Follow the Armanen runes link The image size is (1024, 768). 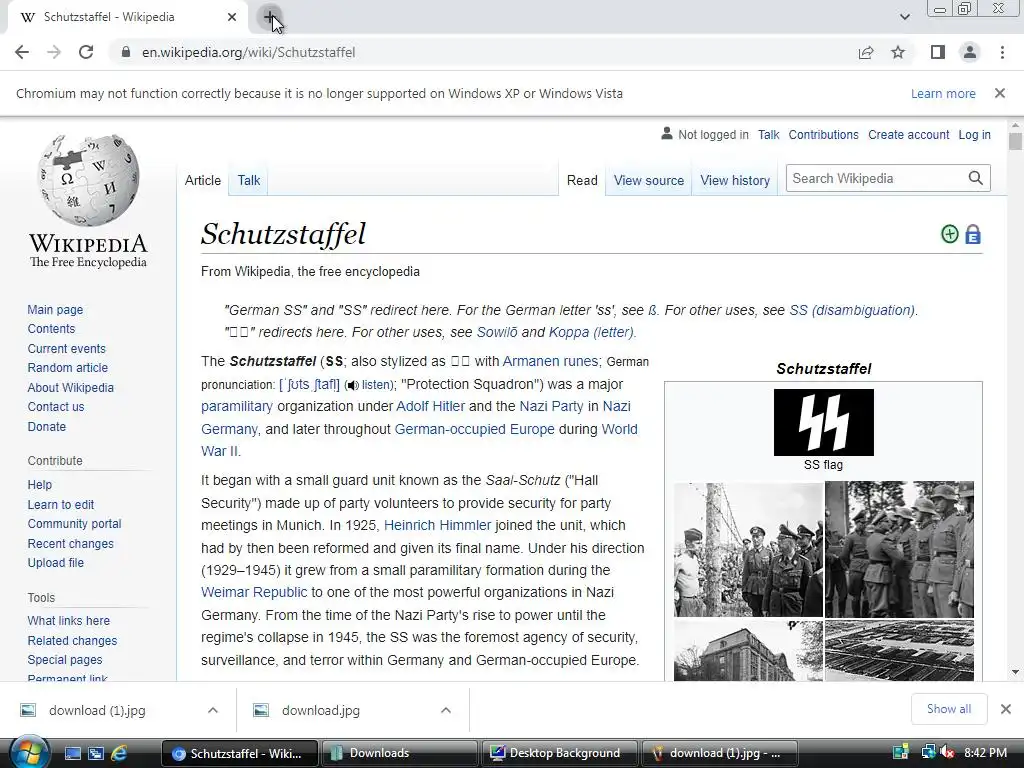(550, 361)
